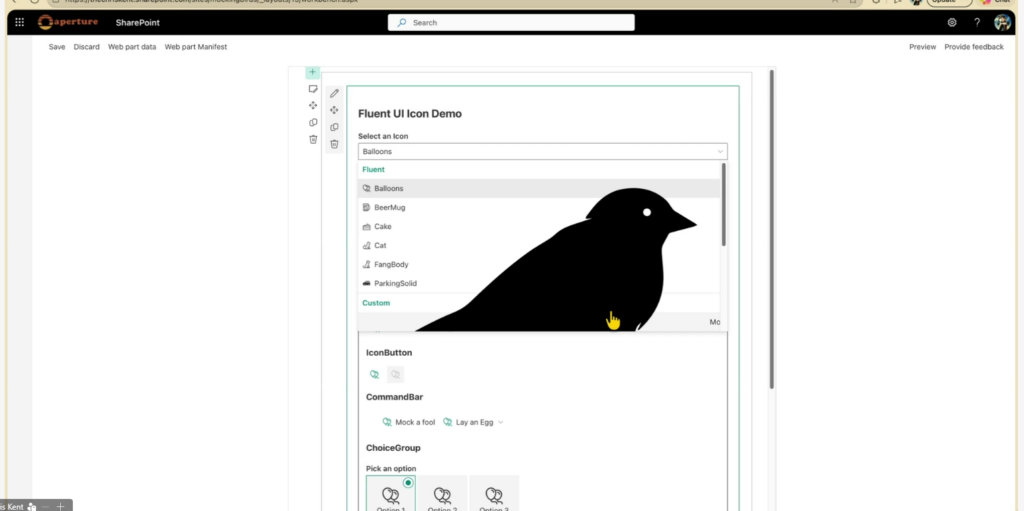
Task: Click the Select an Icon label
Action: (x=383, y=136)
